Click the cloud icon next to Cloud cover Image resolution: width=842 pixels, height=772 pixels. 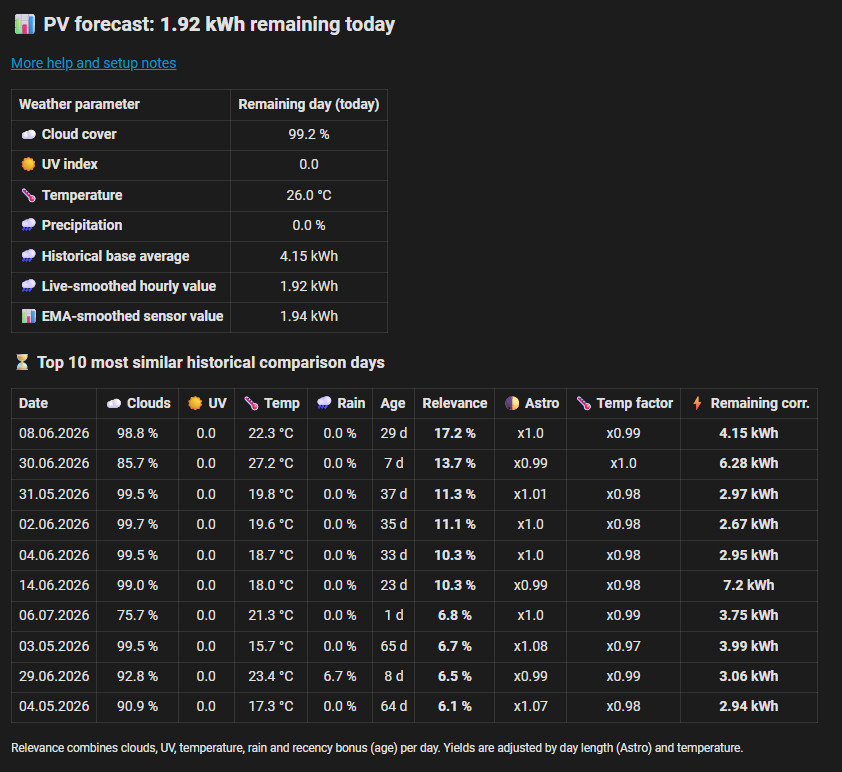coord(28,134)
